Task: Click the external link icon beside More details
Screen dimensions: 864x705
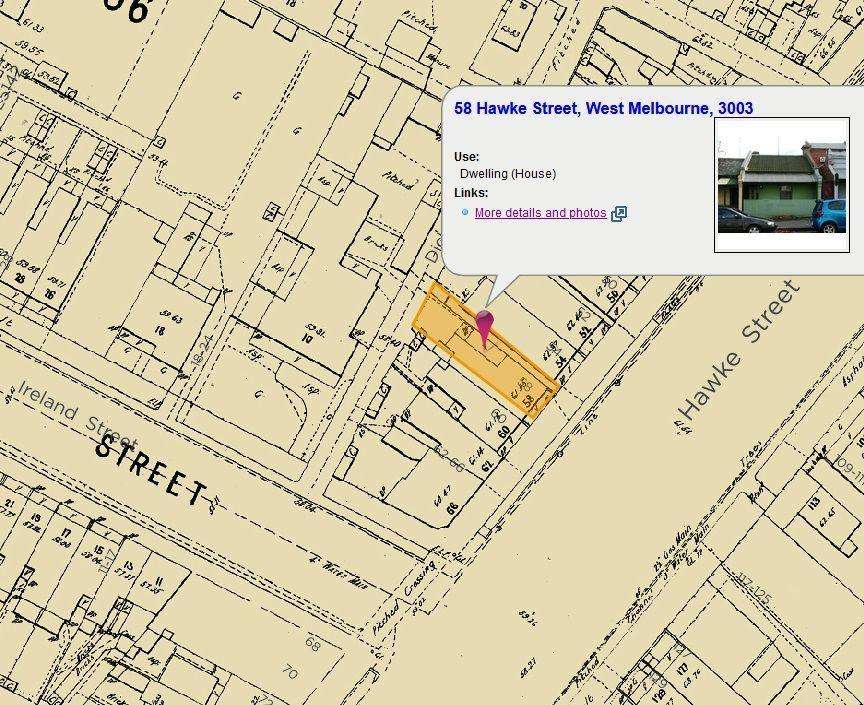Action: [x=619, y=214]
